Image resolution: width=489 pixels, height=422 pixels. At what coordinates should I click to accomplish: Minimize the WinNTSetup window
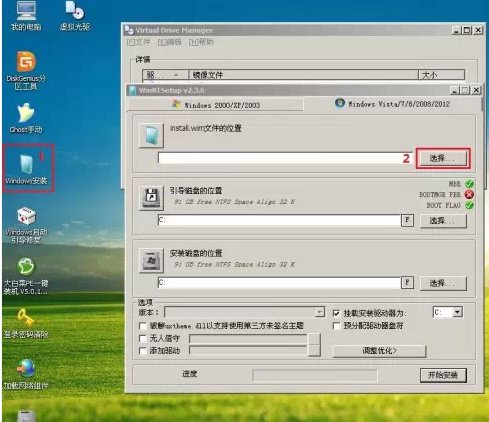(x=454, y=90)
